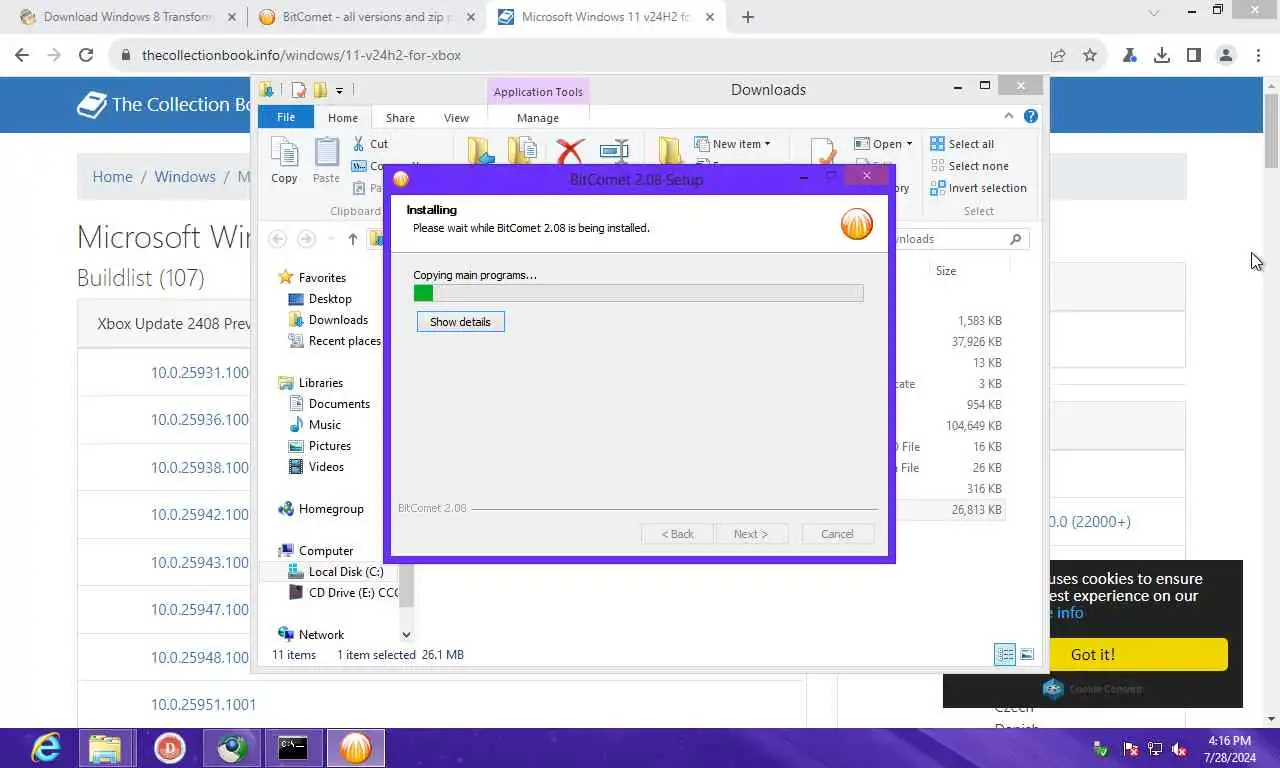
Task: Click the Chrome address bar URL
Action: click(x=301, y=56)
